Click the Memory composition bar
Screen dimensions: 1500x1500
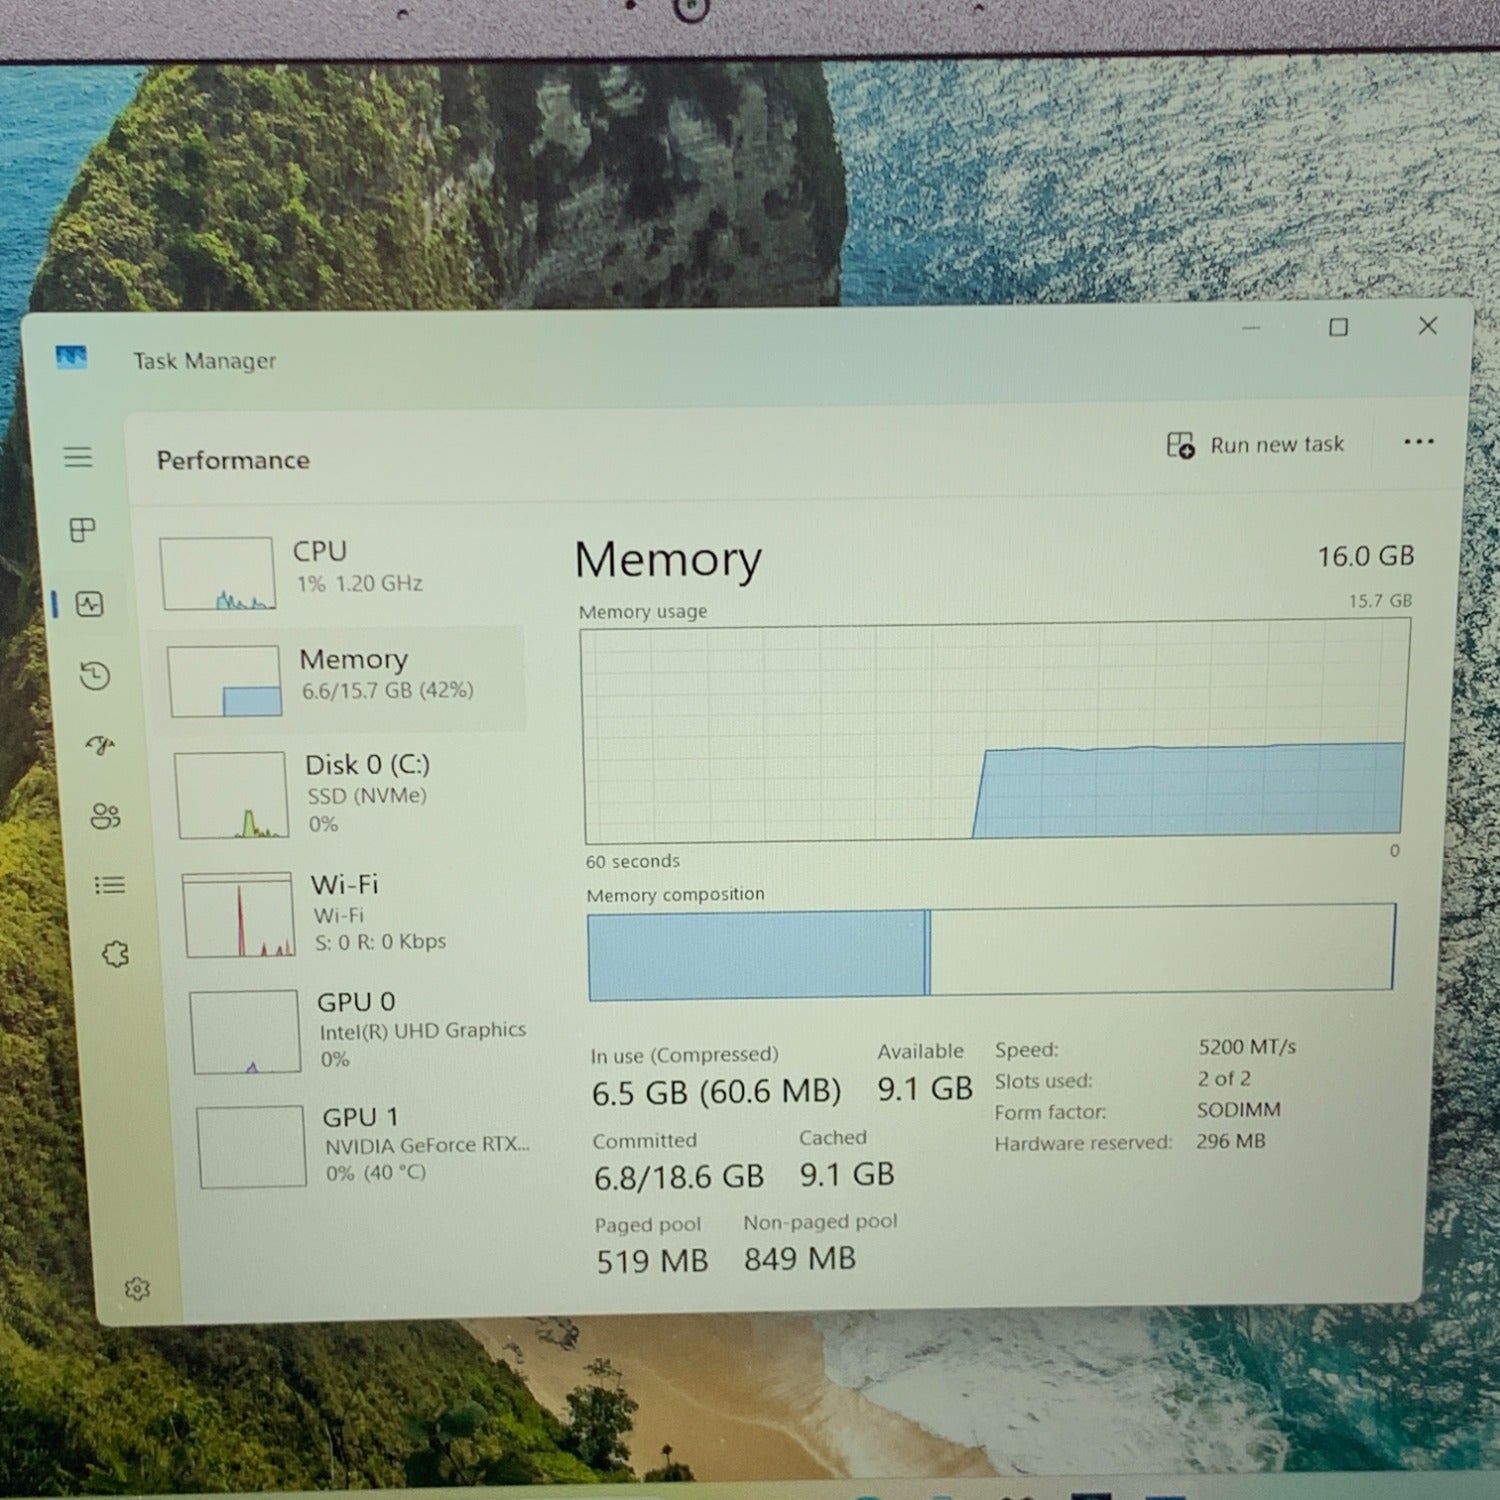990,950
